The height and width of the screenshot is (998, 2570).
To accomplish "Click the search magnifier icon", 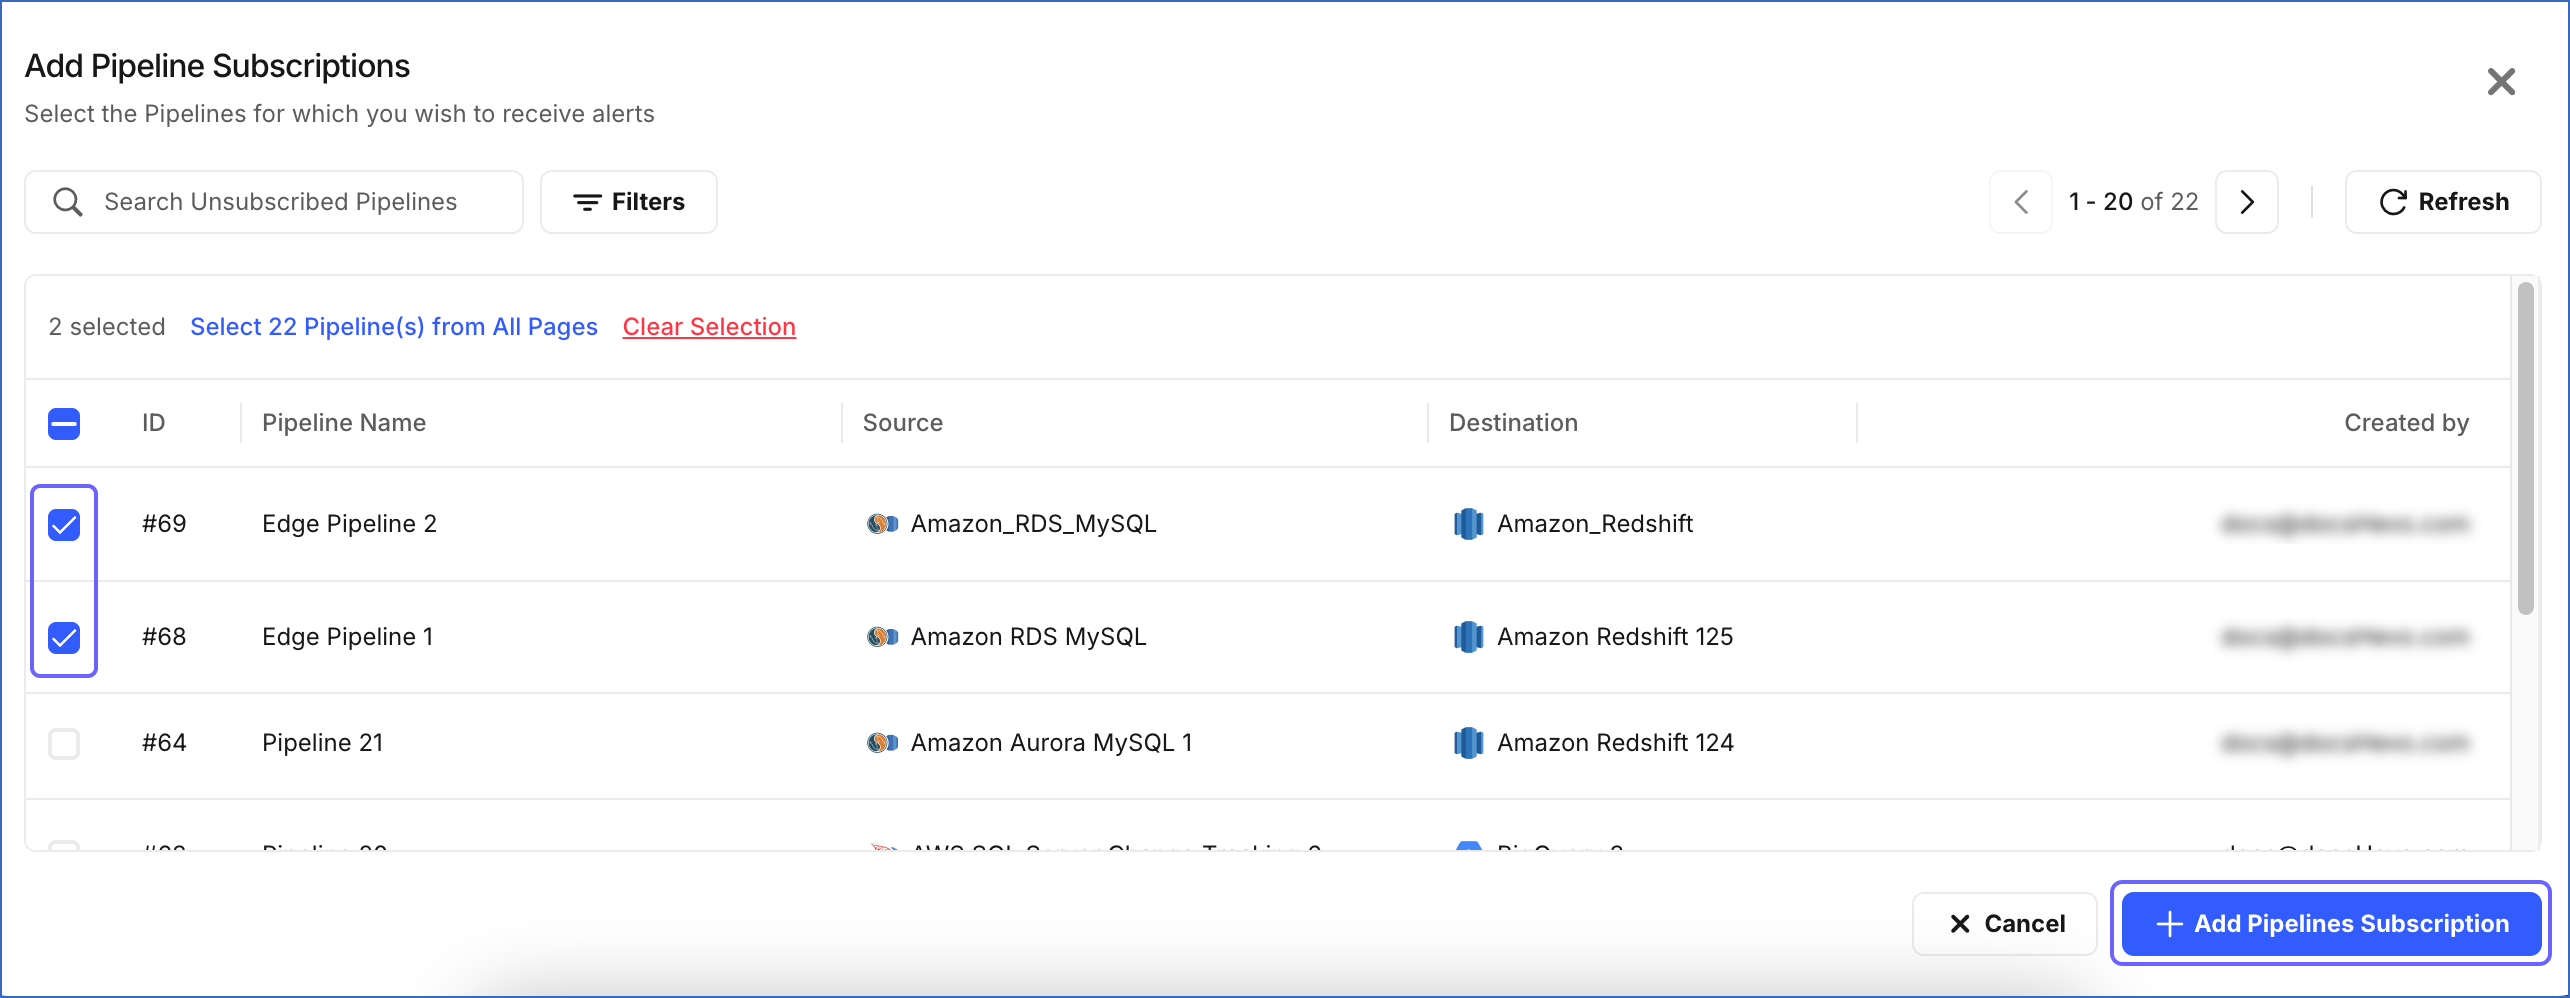I will 67,201.
